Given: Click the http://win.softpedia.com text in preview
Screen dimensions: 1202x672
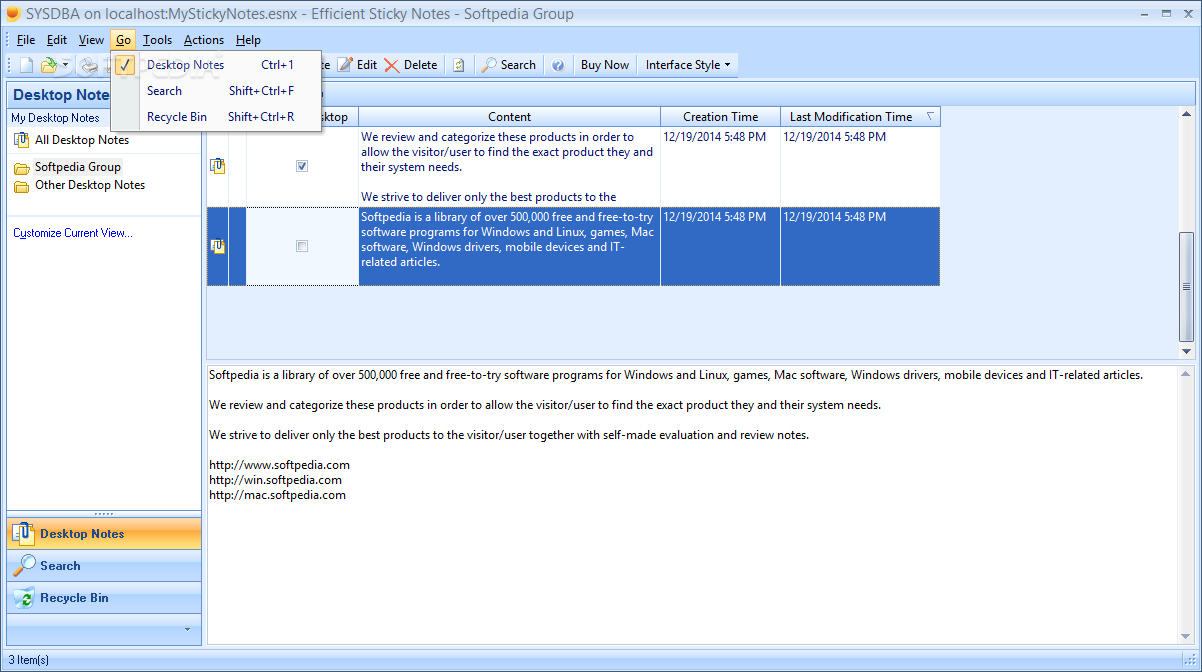Looking at the screenshot, I should coord(275,480).
